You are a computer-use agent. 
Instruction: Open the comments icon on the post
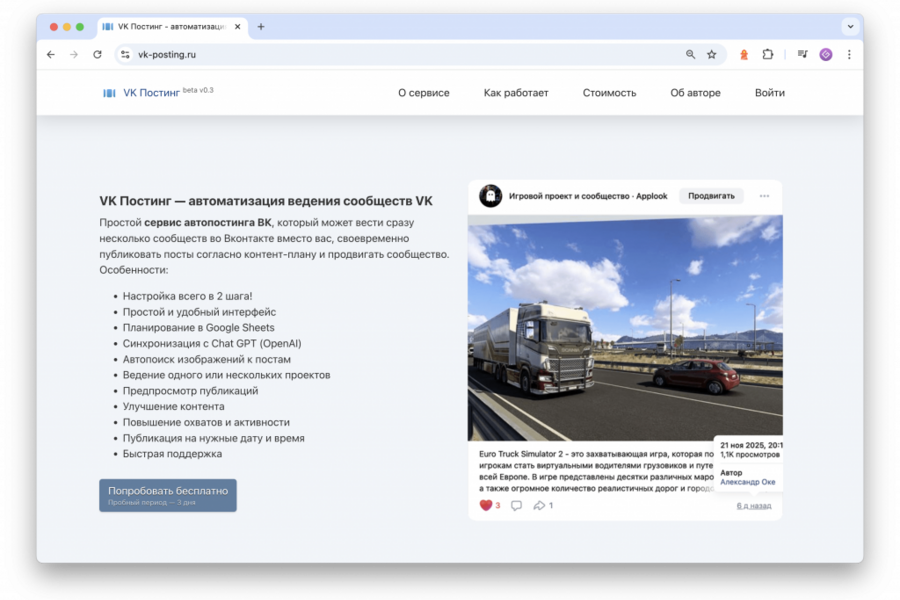point(516,505)
